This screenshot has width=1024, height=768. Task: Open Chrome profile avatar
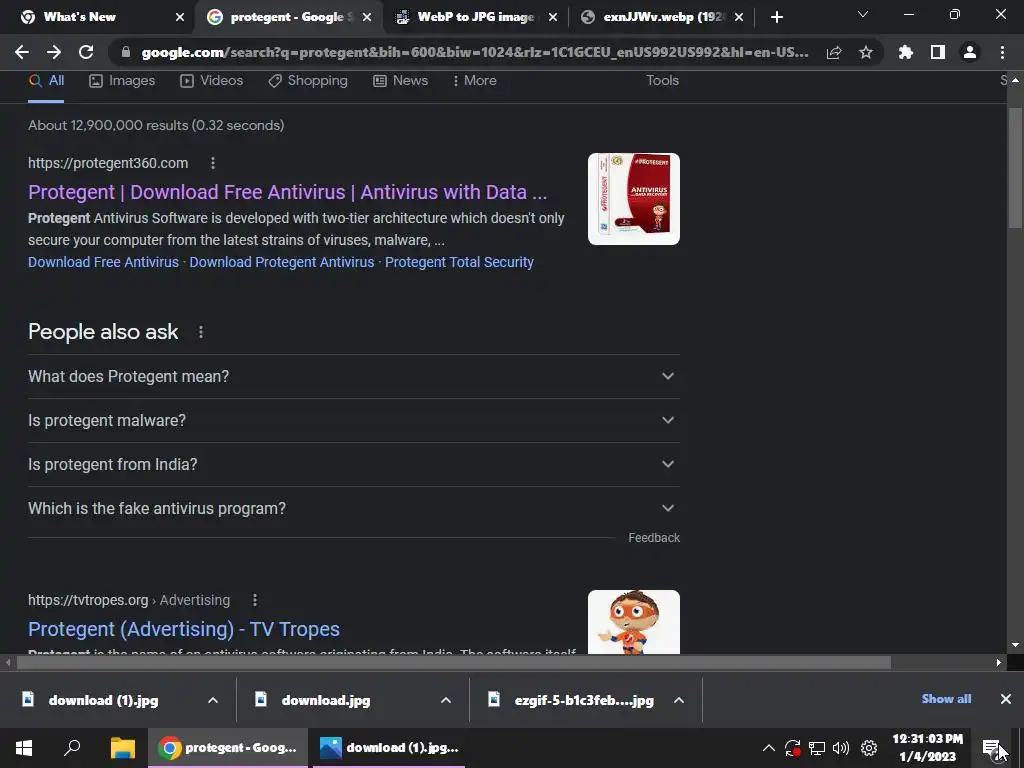970,52
